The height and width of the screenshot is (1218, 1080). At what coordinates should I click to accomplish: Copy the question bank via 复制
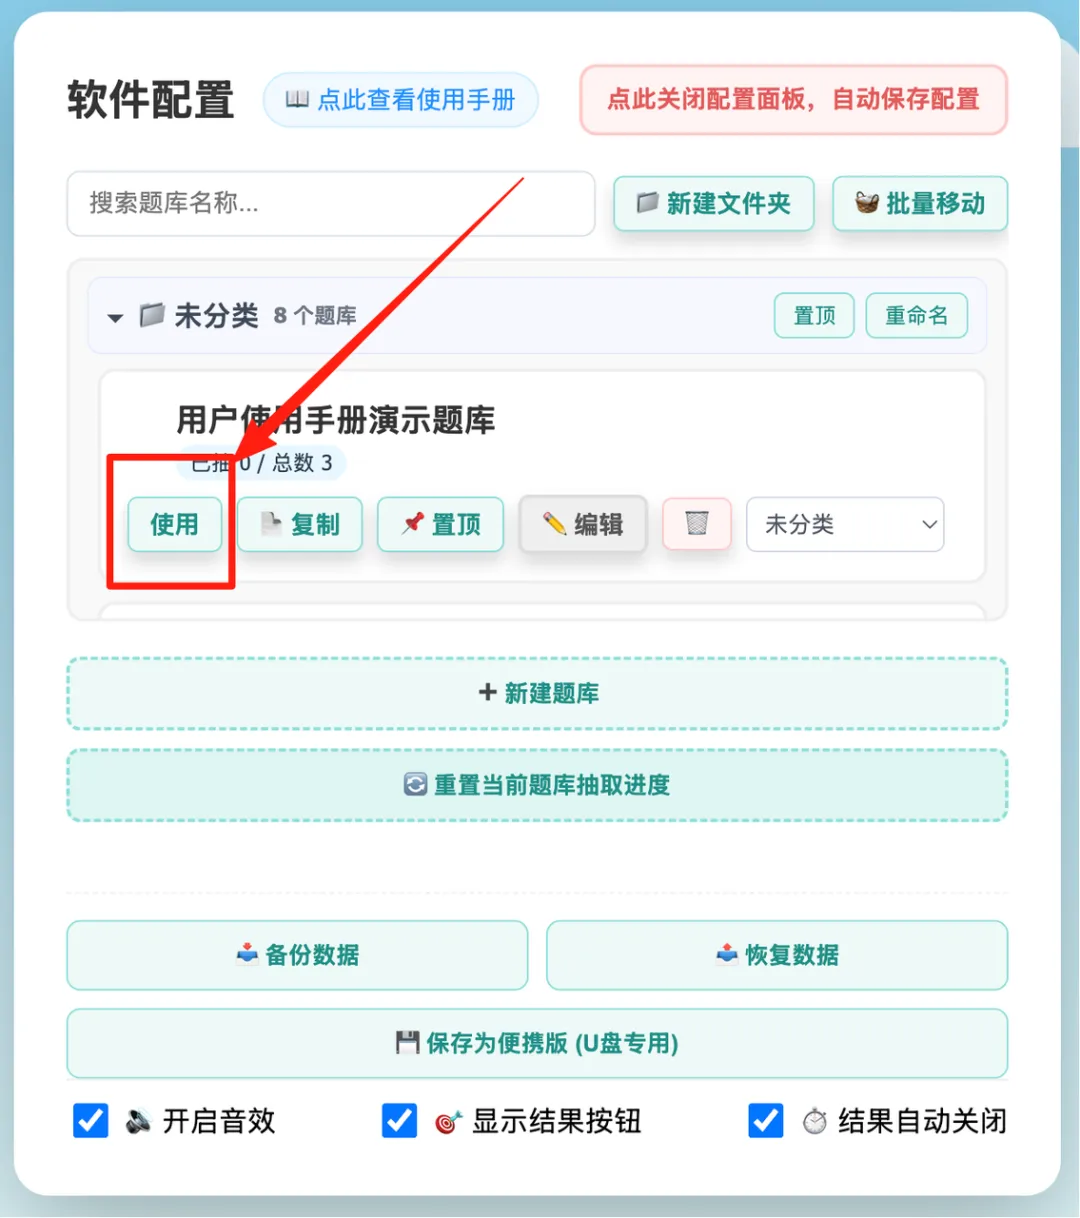pyautogui.click(x=300, y=524)
